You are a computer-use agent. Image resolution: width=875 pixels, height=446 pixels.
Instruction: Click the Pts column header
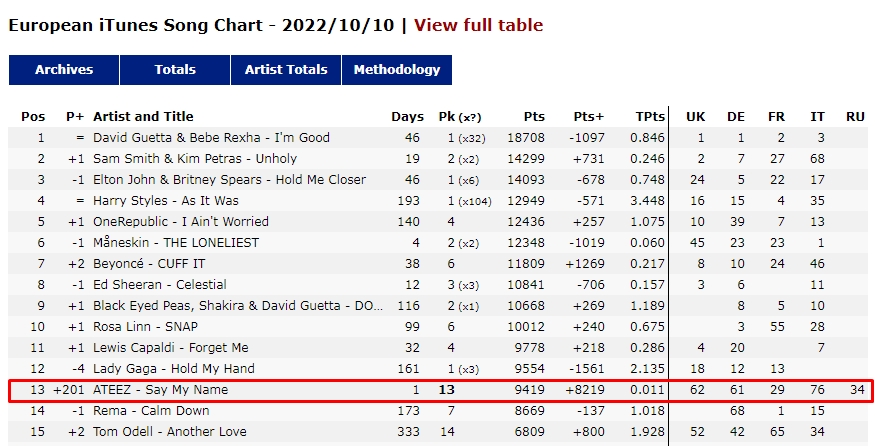(534, 117)
